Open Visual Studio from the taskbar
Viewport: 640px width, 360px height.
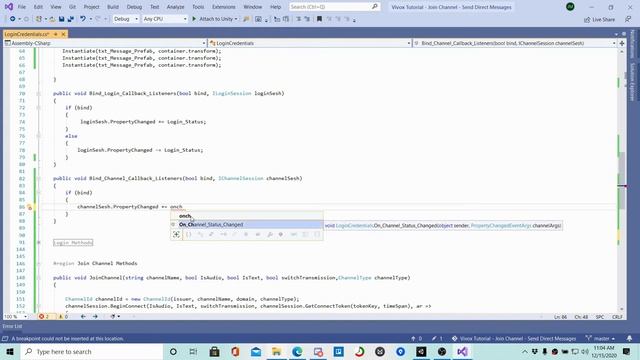(x=462, y=351)
